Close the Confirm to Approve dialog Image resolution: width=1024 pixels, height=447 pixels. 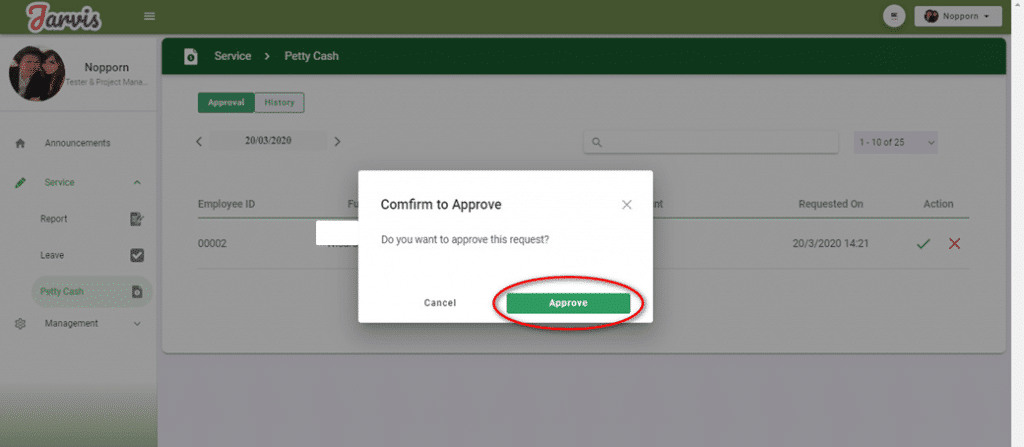(x=627, y=204)
